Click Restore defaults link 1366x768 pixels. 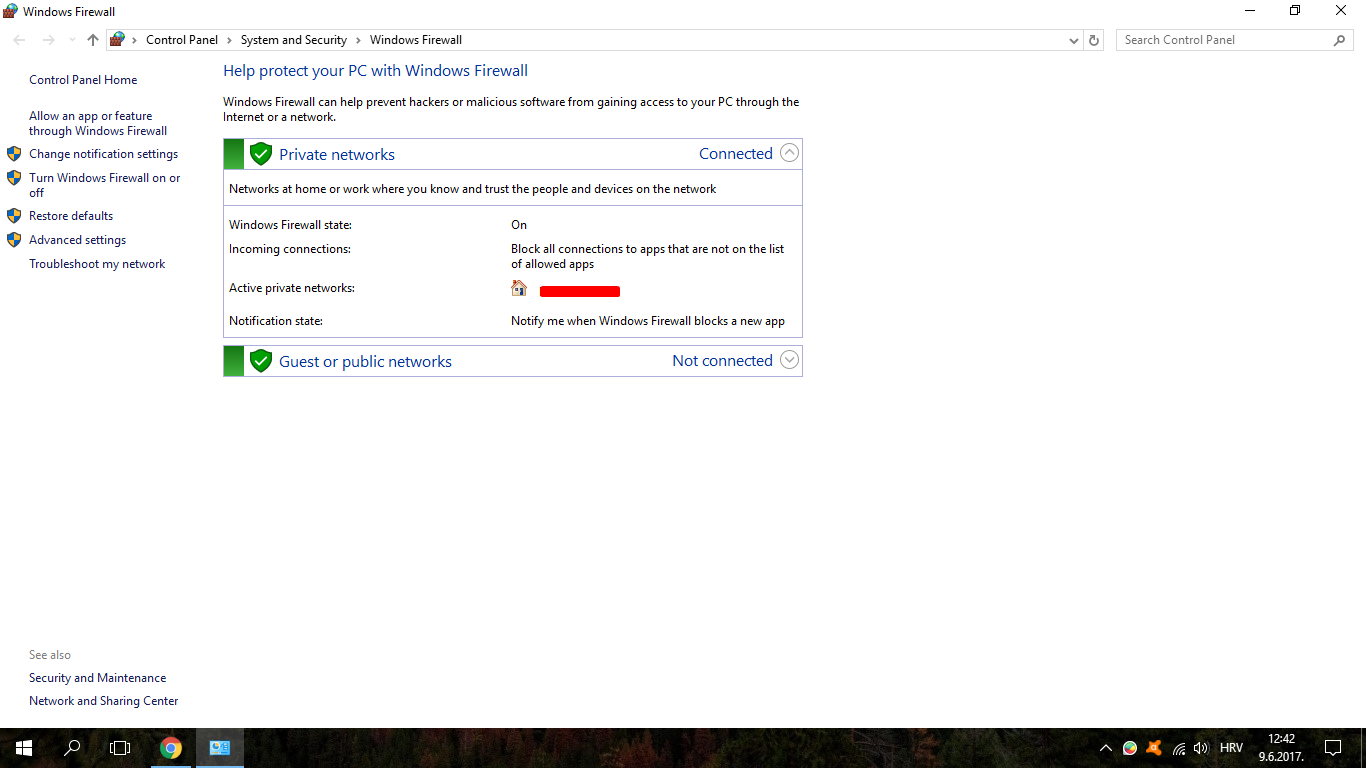click(x=71, y=216)
